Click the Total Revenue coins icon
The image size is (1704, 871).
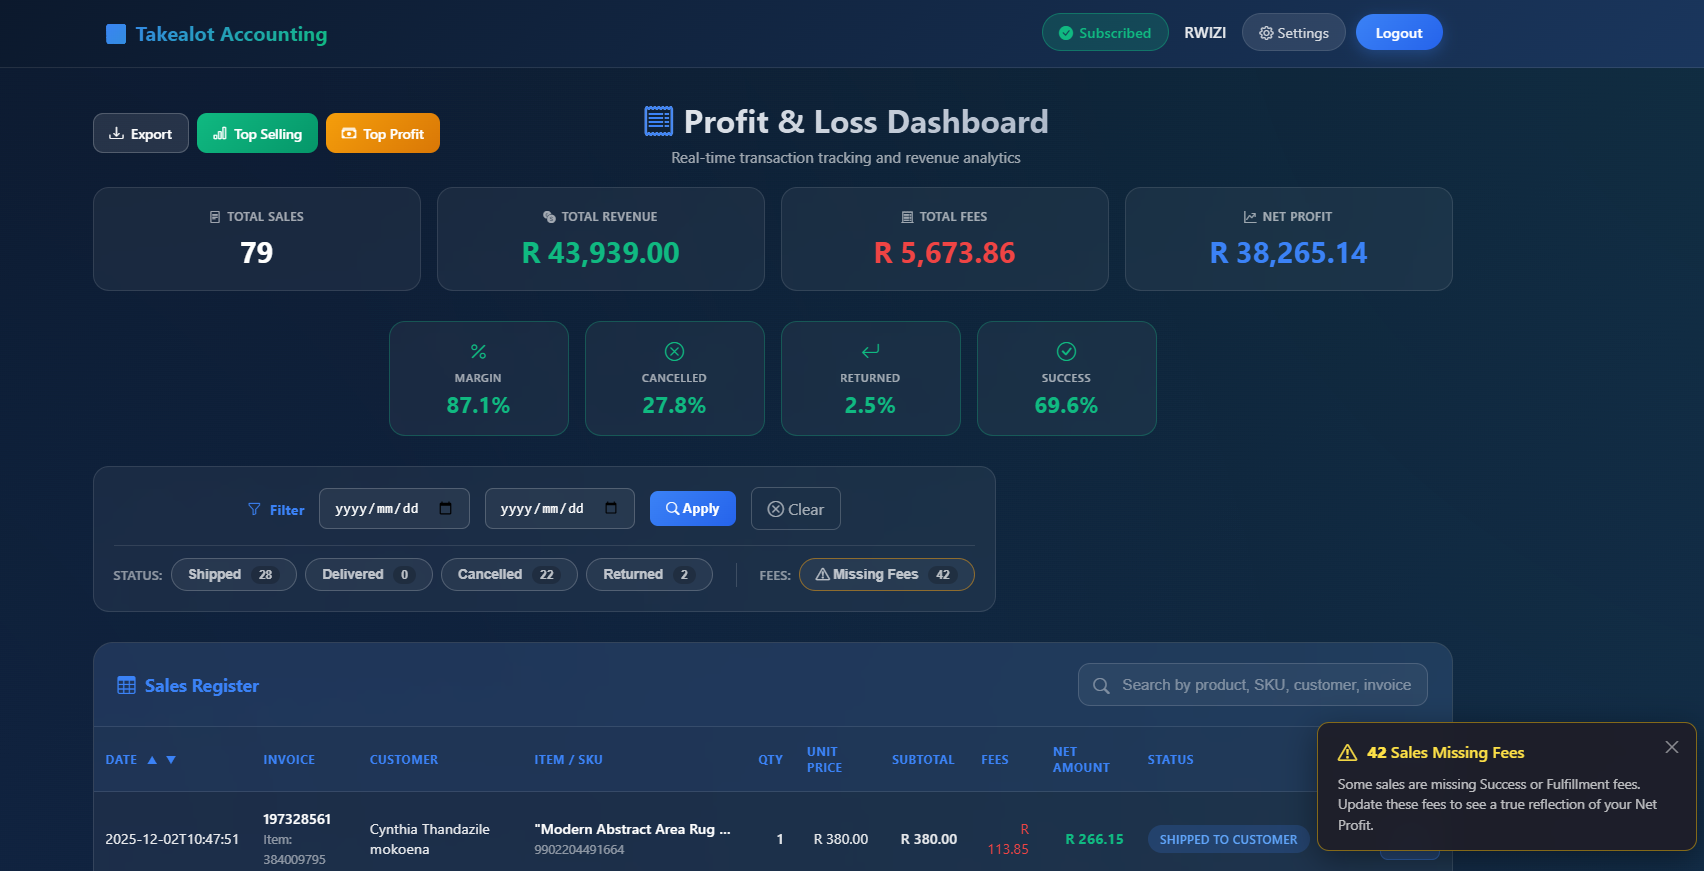[549, 217]
